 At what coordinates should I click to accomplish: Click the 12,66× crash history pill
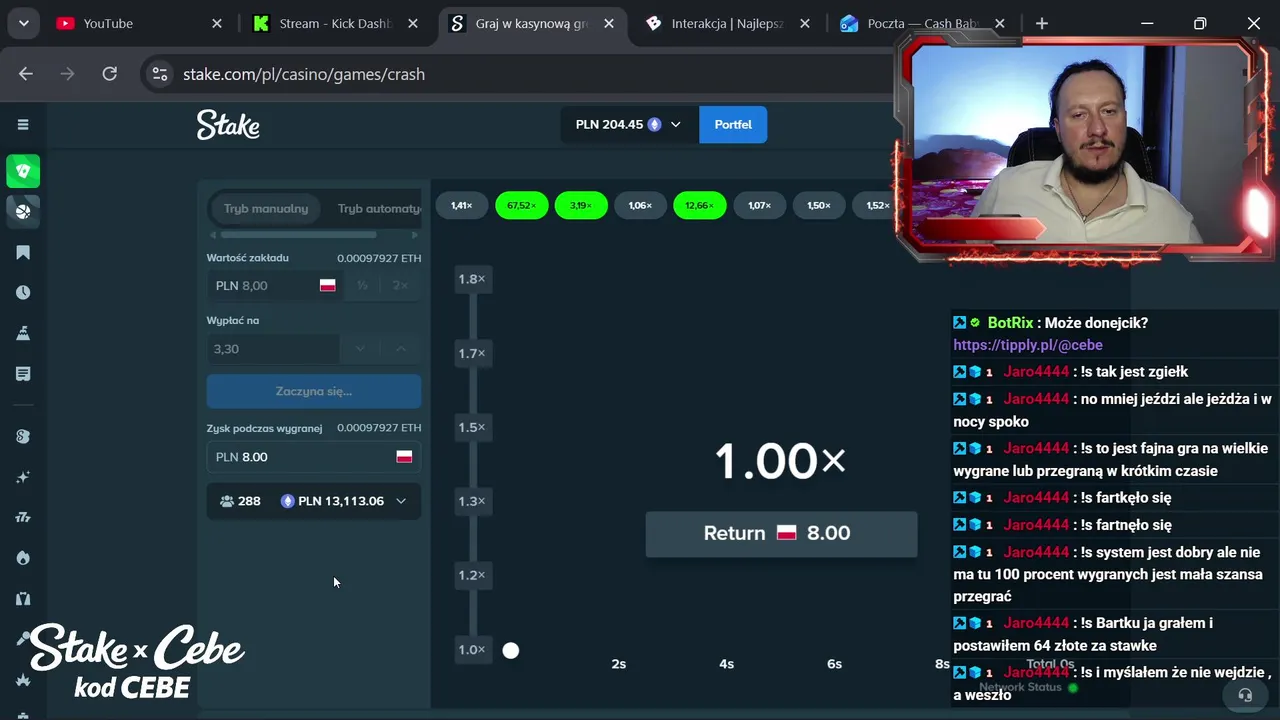point(700,205)
